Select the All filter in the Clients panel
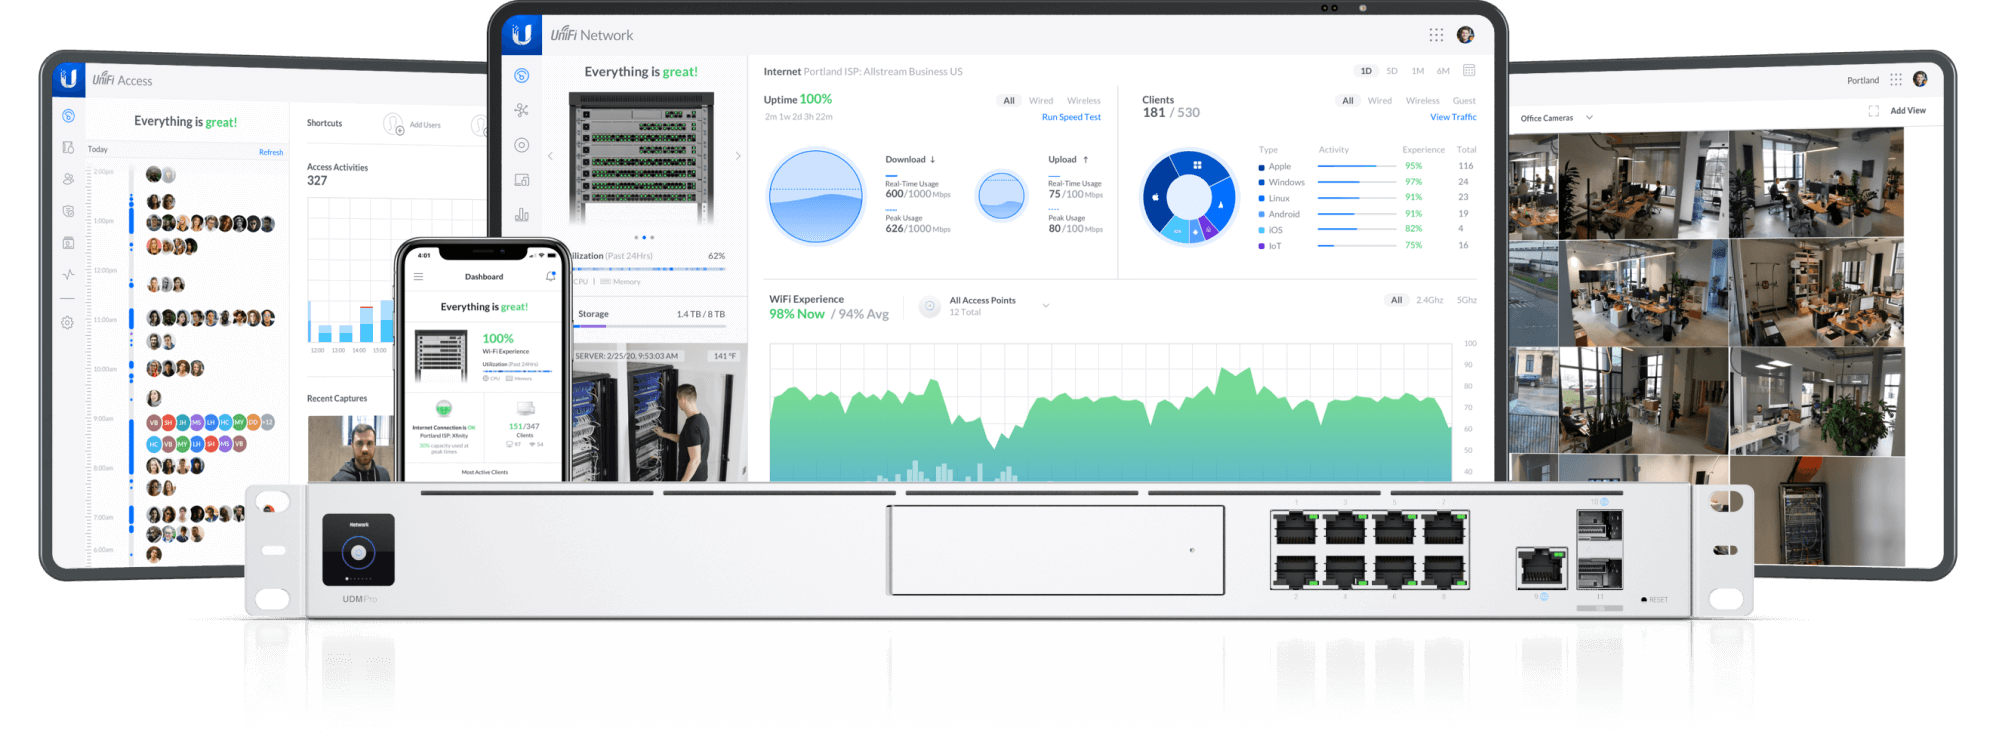This screenshot has width=1996, height=748. pos(1348,101)
